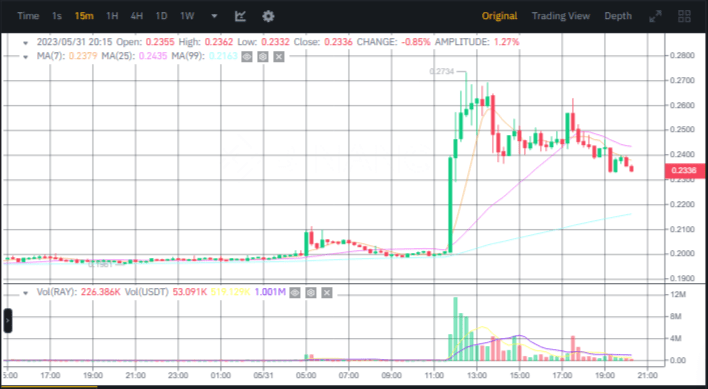Open MA indicator settings icon
This screenshot has height=389, width=708.
point(263,57)
